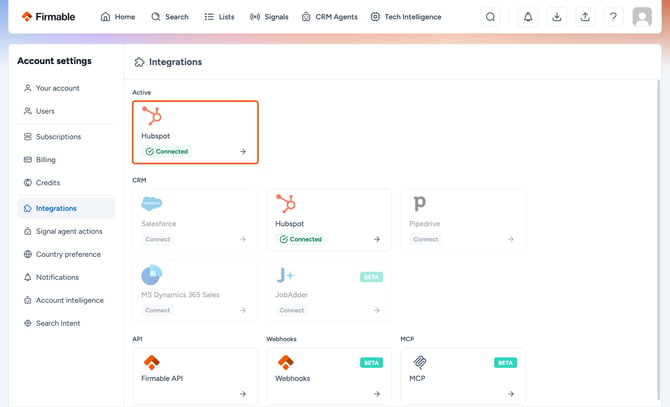
Task: Click the Hubspot logo in Active card
Action: pos(152,116)
